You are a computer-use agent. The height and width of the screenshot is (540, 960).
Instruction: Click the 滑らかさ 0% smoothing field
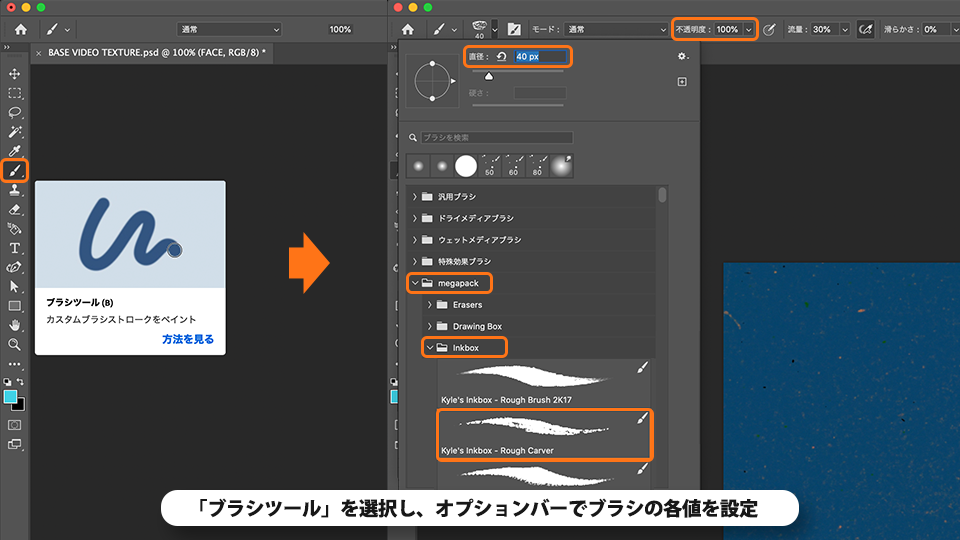pos(936,29)
